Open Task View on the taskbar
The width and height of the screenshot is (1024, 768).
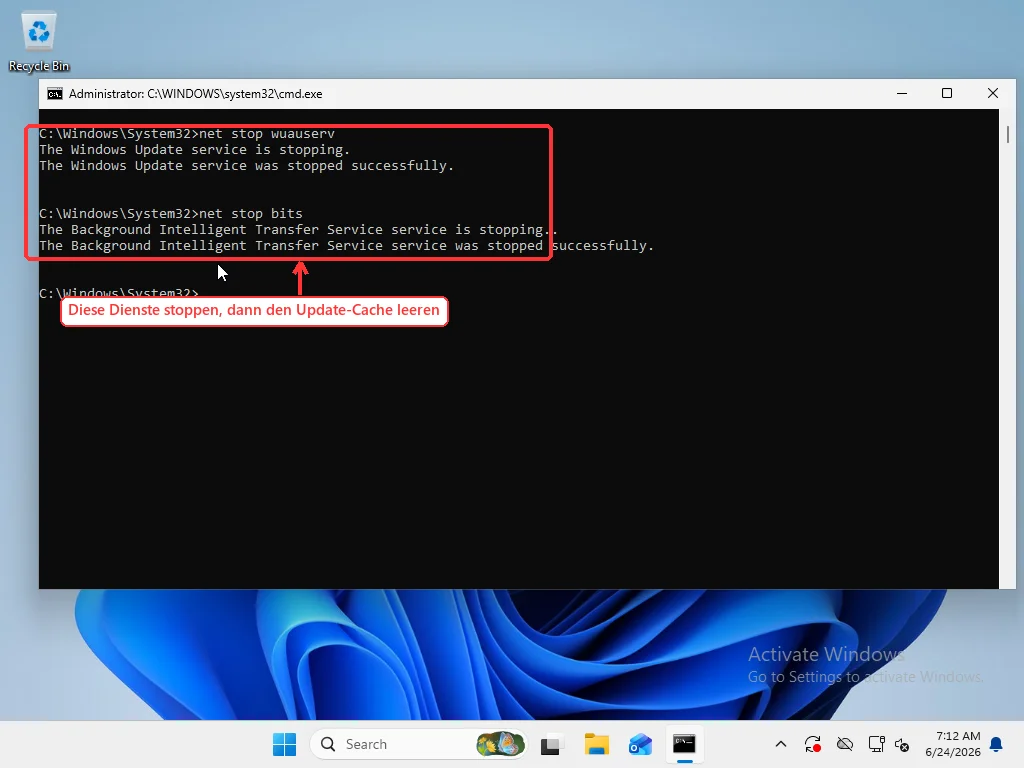tap(552, 744)
